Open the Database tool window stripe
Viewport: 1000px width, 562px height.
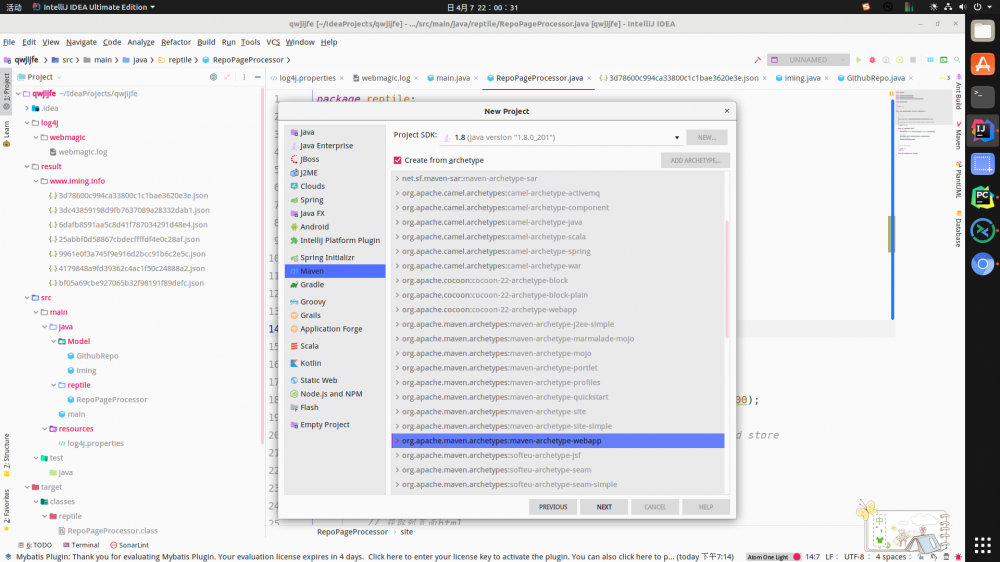958,229
